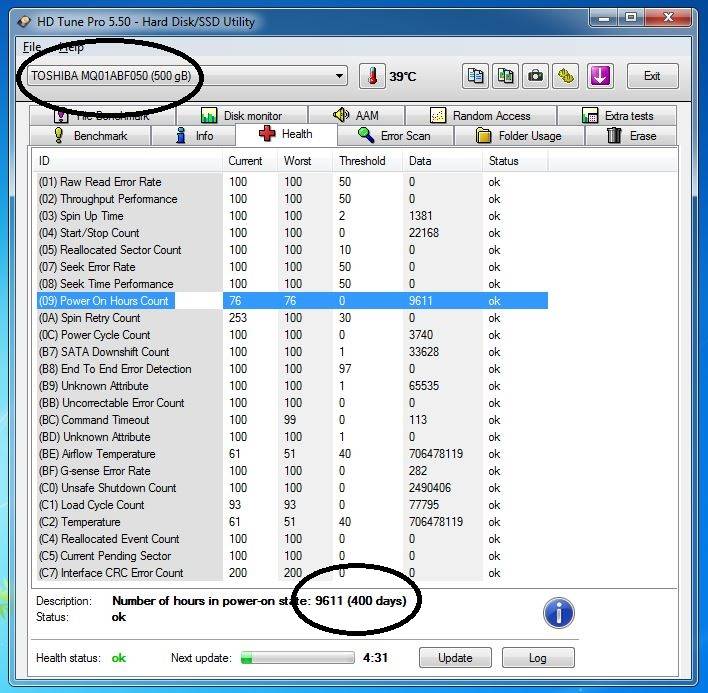Click the Exit button
This screenshot has height=693, width=708.
[x=652, y=76]
